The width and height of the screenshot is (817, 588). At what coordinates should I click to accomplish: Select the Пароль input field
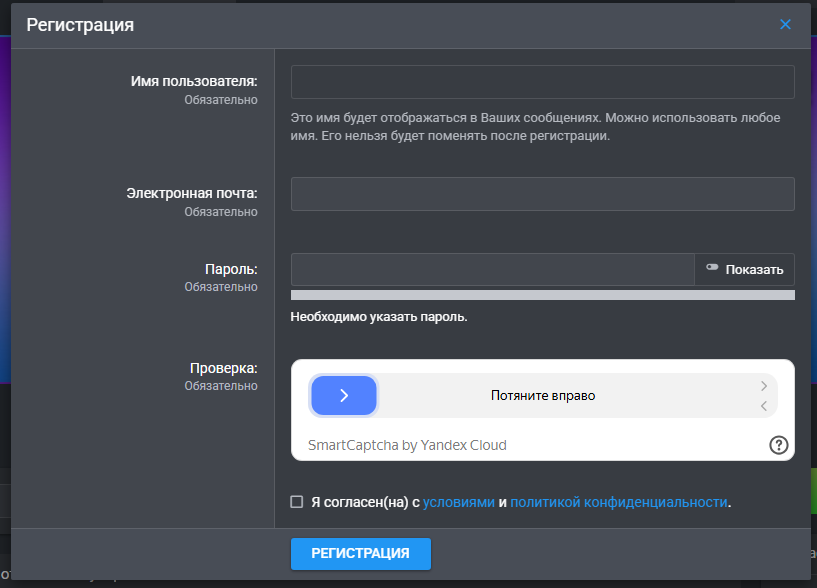click(x=492, y=269)
